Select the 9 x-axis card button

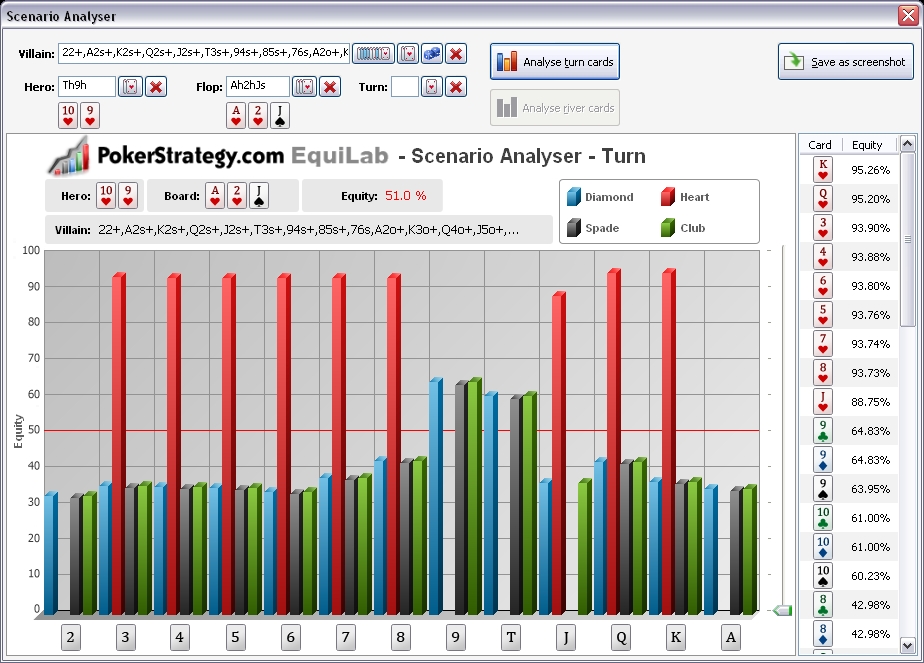coord(455,639)
